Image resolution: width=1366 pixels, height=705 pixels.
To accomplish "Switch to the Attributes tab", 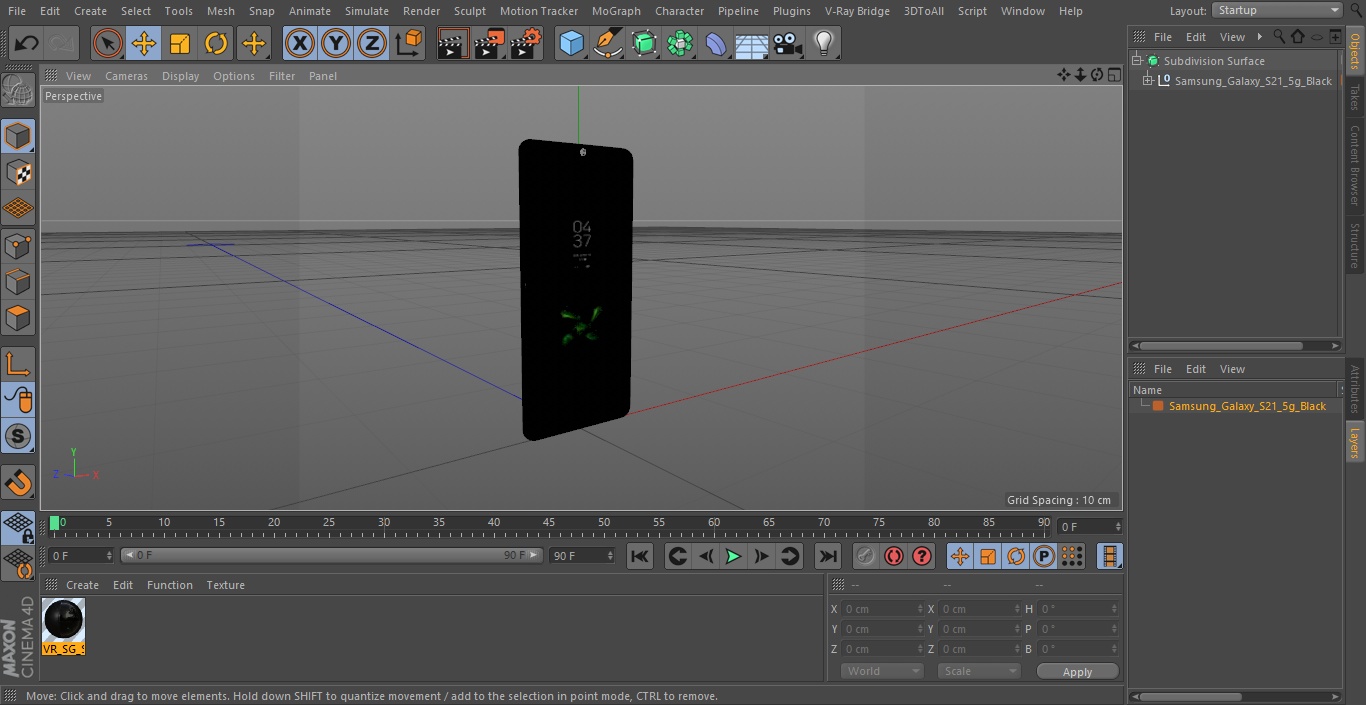I will tap(1355, 389).
